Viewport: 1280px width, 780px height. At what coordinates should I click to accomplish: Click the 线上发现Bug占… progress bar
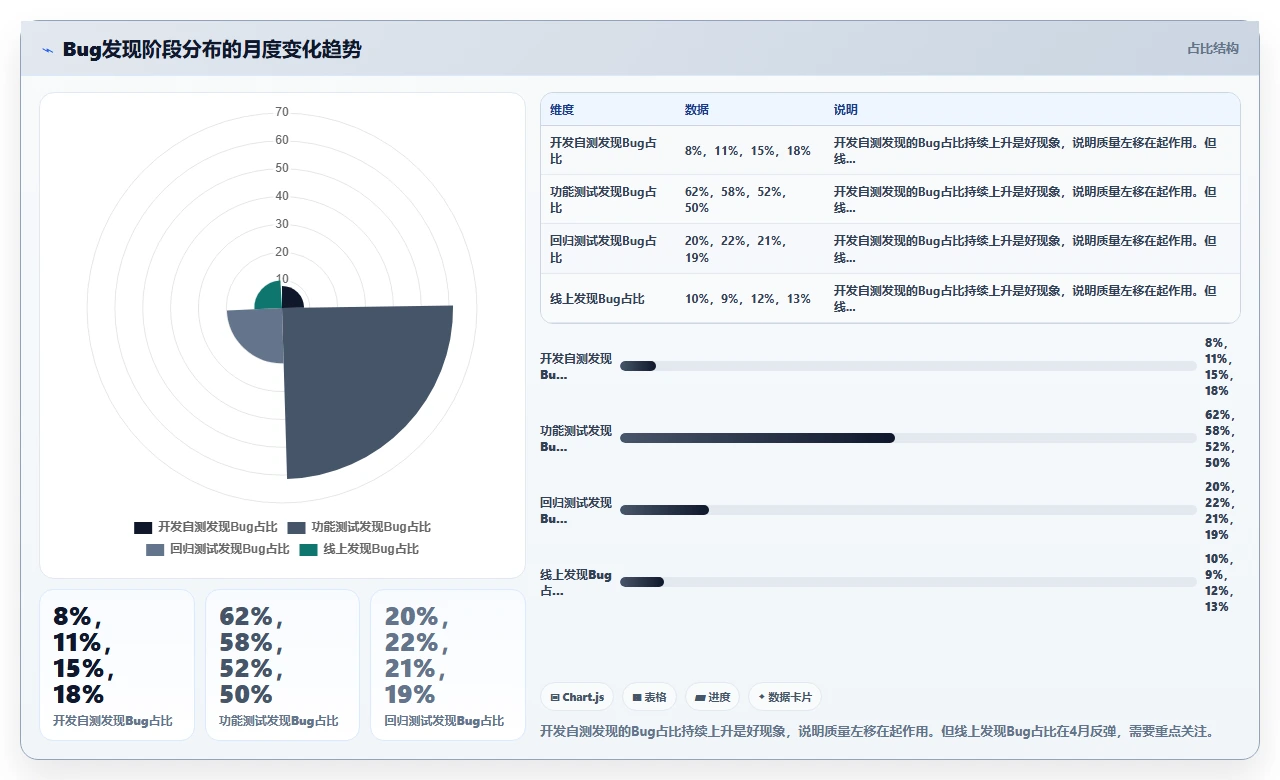[x=908, y=582]
